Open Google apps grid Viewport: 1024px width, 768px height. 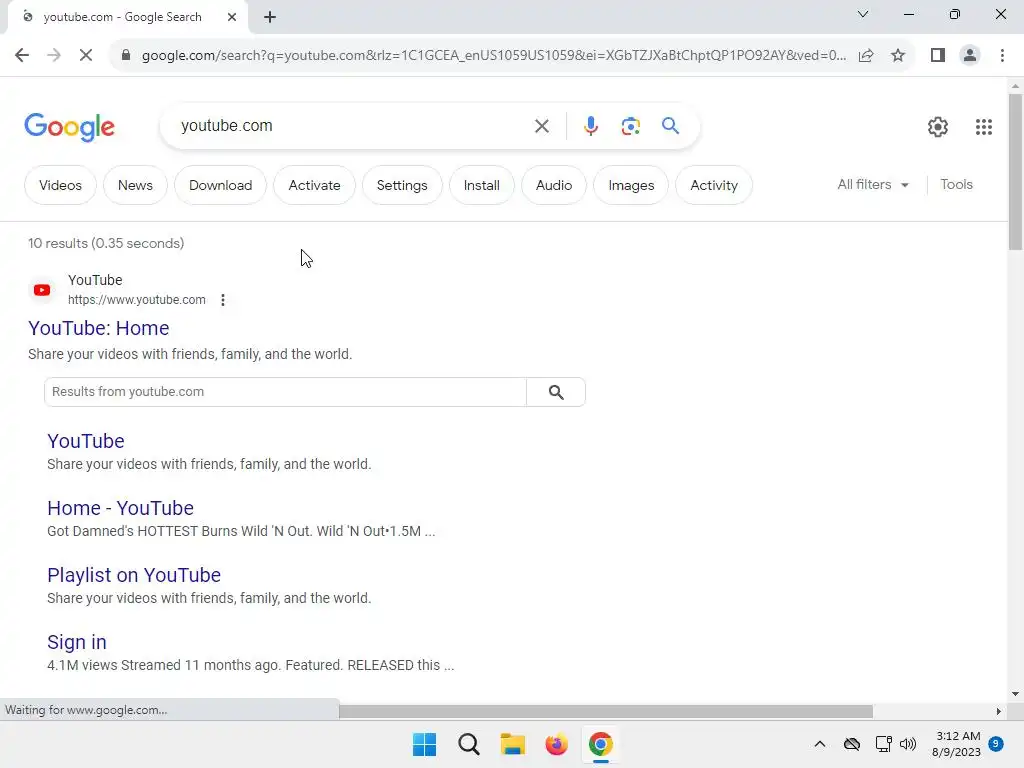coord(984,127)
